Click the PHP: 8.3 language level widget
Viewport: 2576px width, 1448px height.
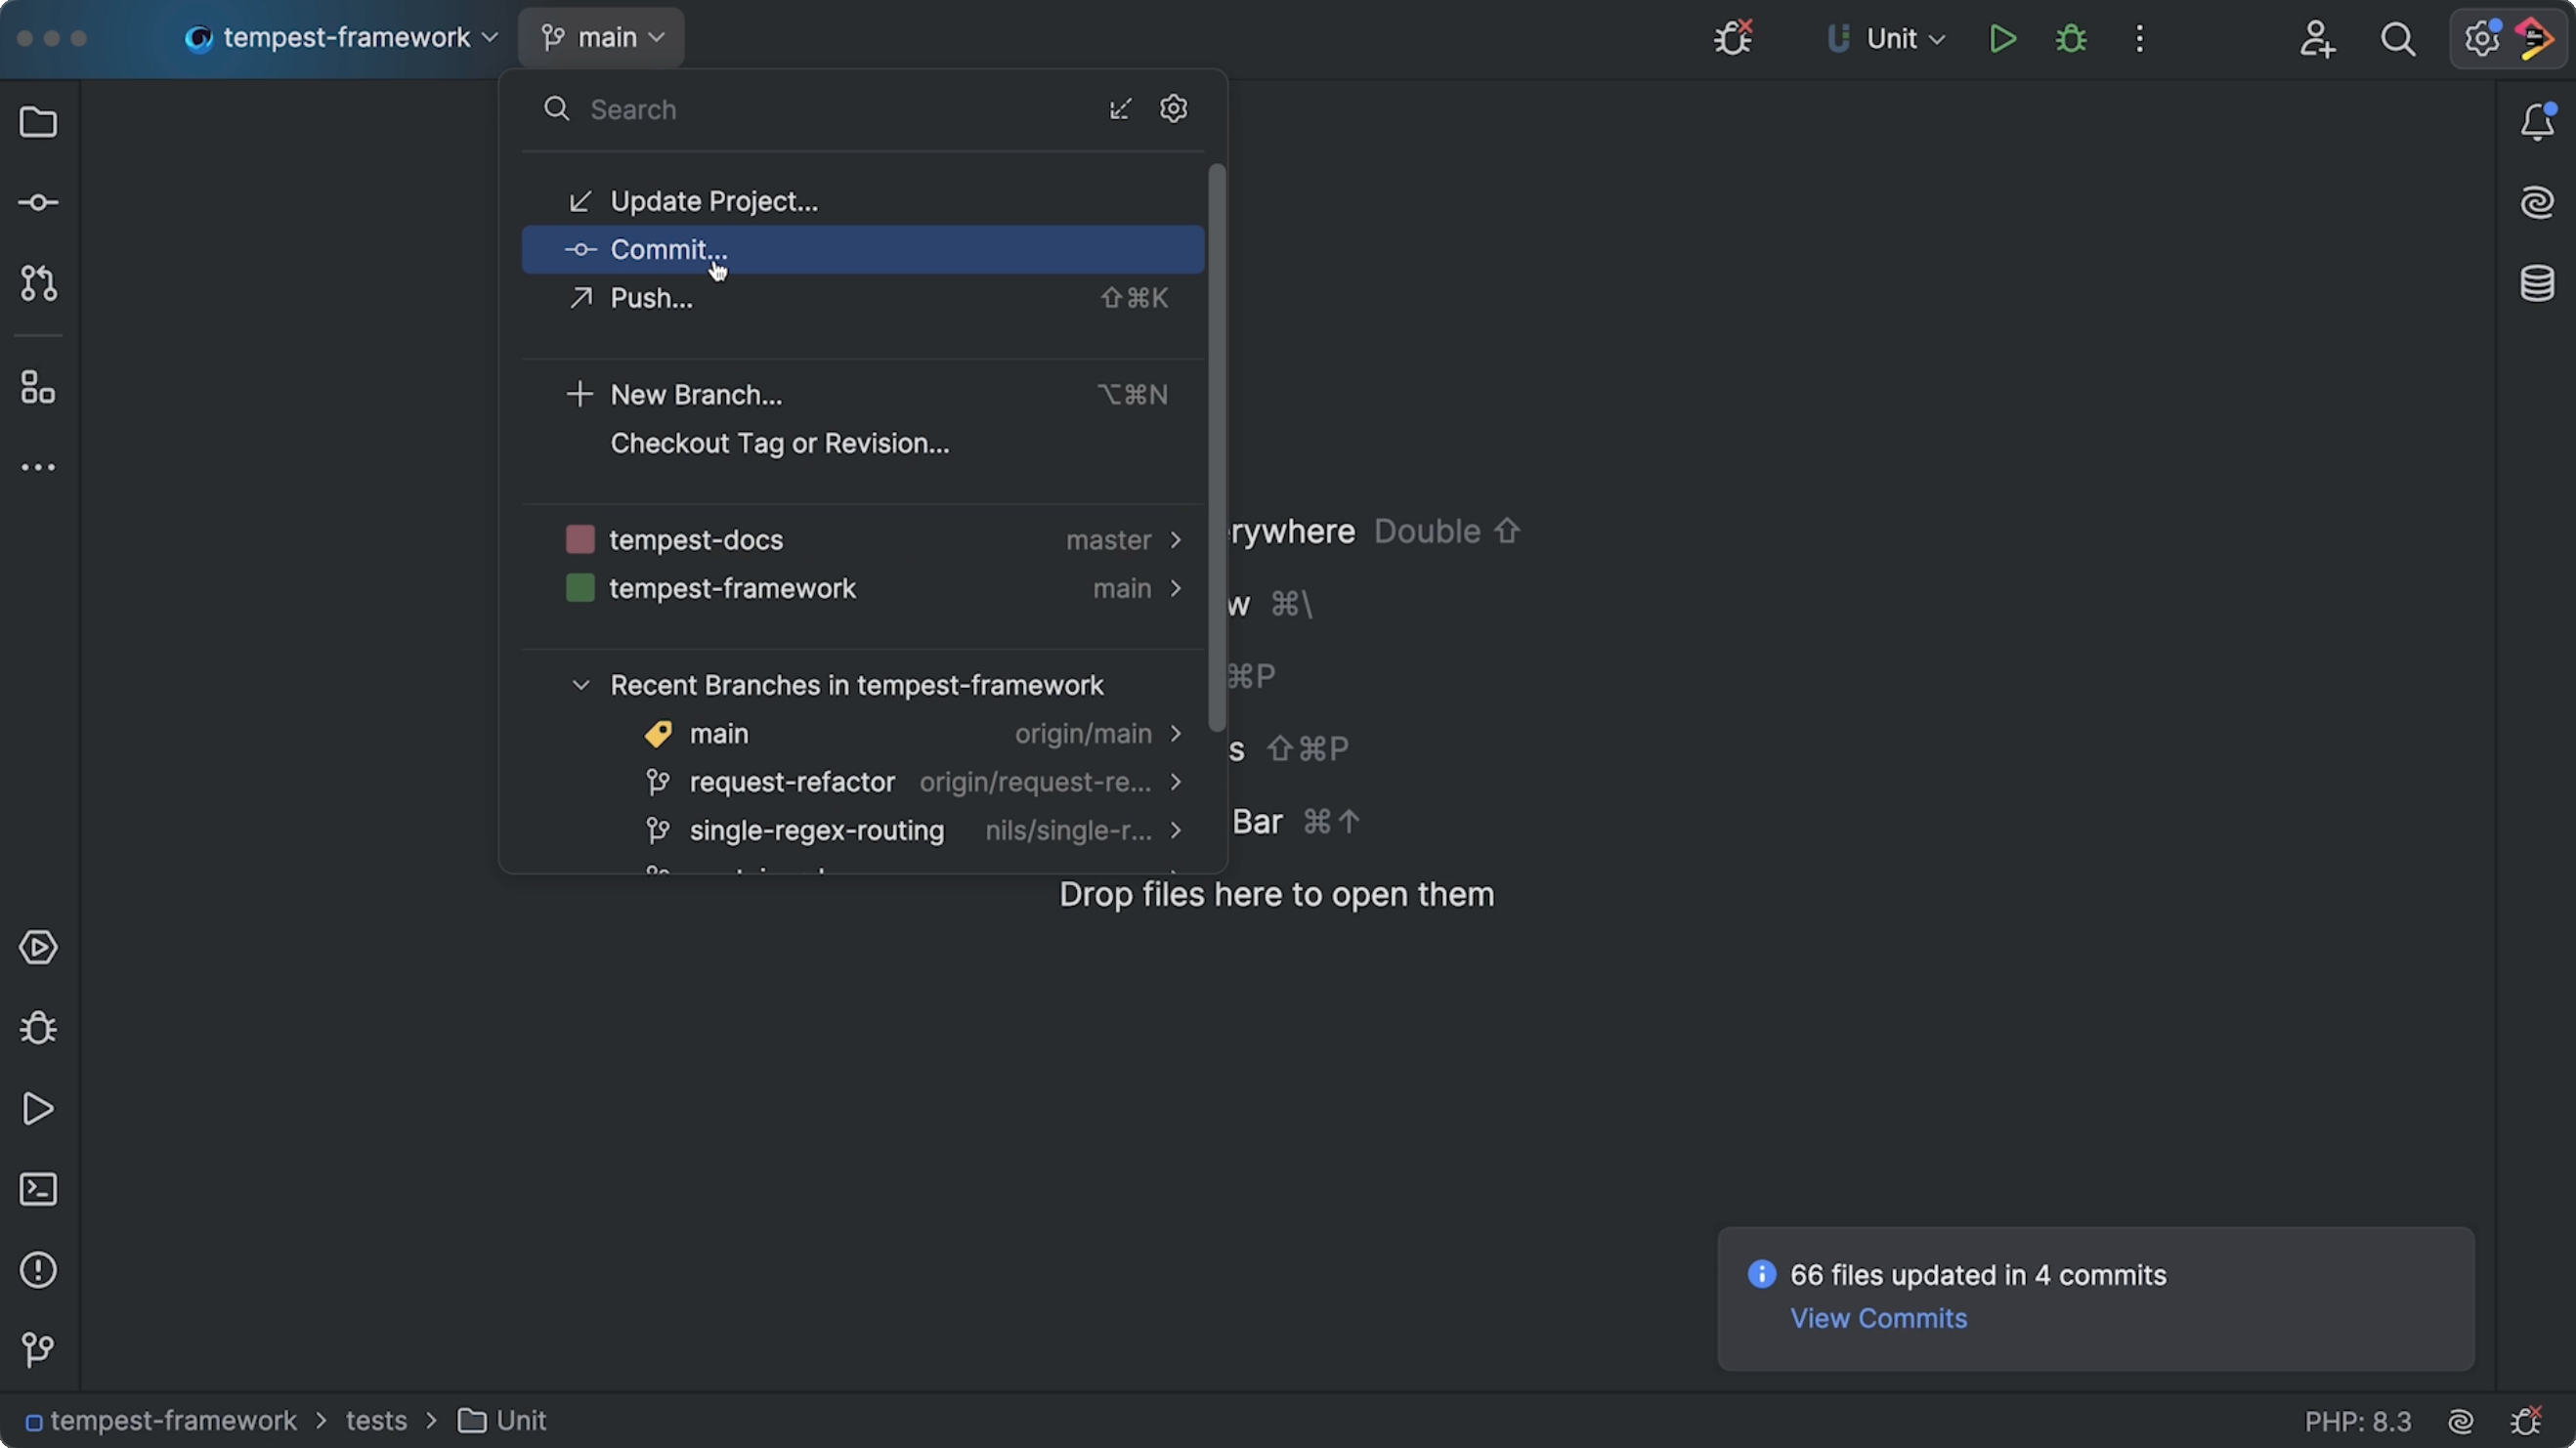2358,1421
